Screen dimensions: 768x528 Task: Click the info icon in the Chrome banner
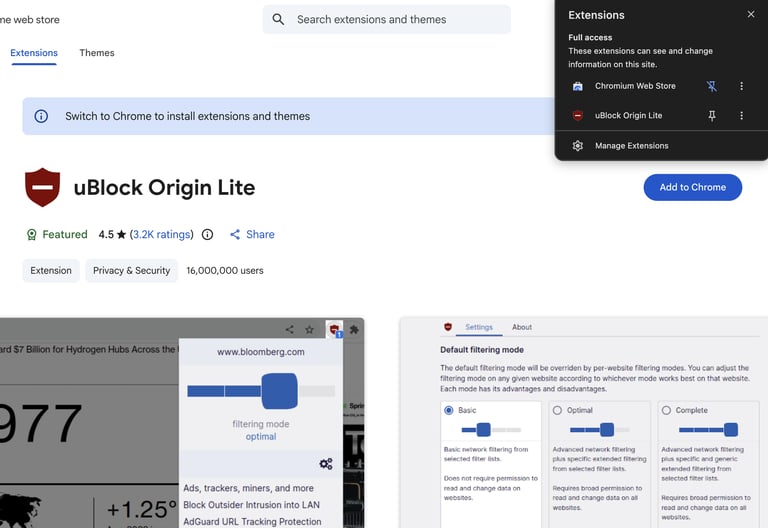(x=41, y=116)
